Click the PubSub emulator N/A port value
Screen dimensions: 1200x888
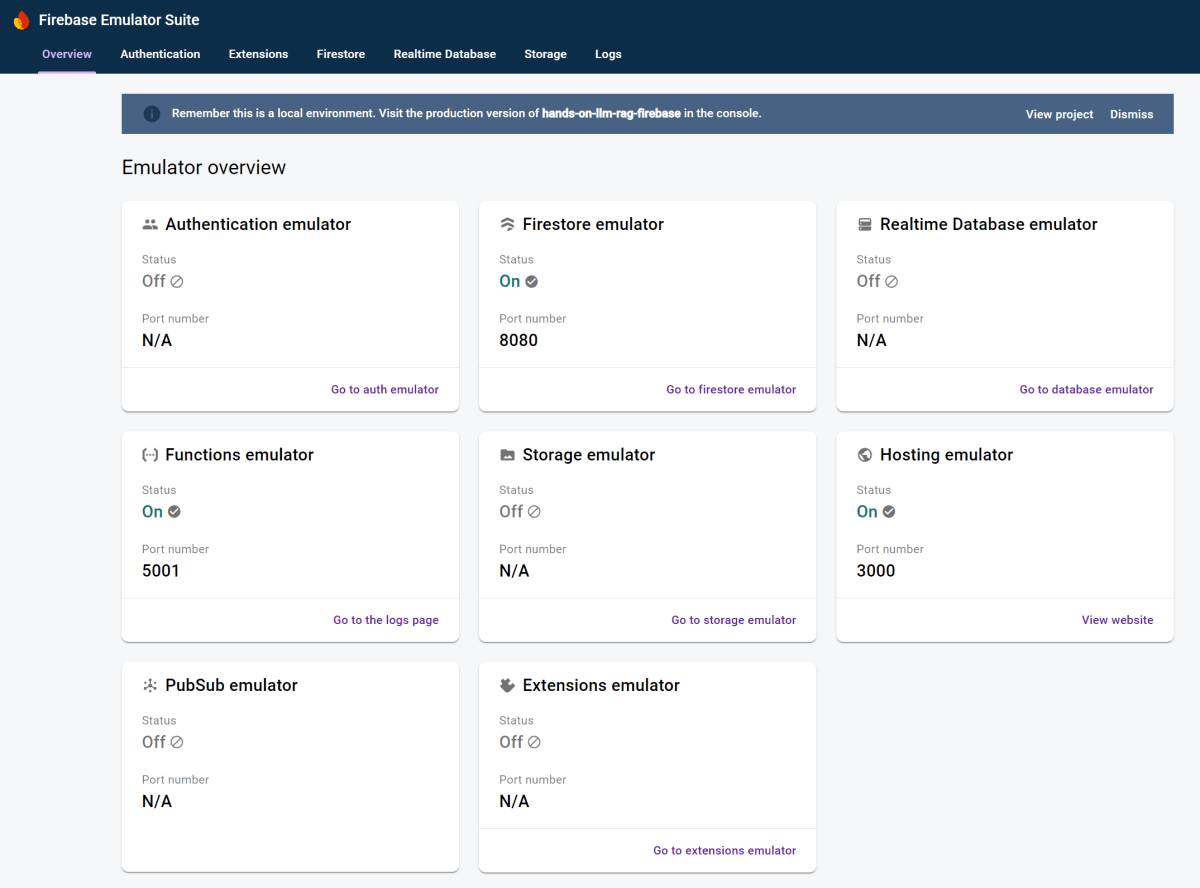(x=157, y=801)
